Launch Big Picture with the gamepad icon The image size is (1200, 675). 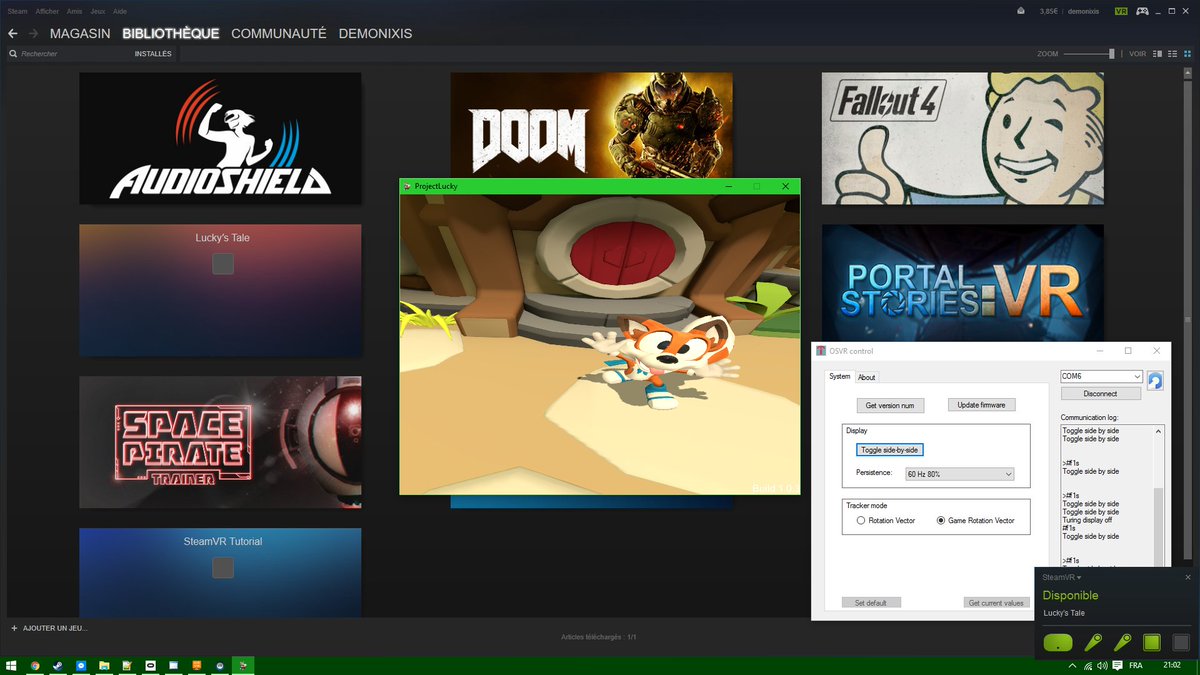tap(1141, 11)
